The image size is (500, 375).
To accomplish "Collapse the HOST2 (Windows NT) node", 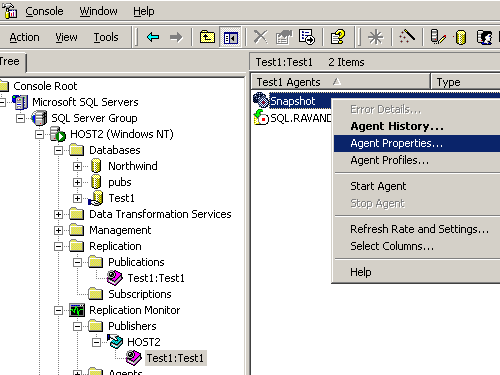I will click(39, 134).
